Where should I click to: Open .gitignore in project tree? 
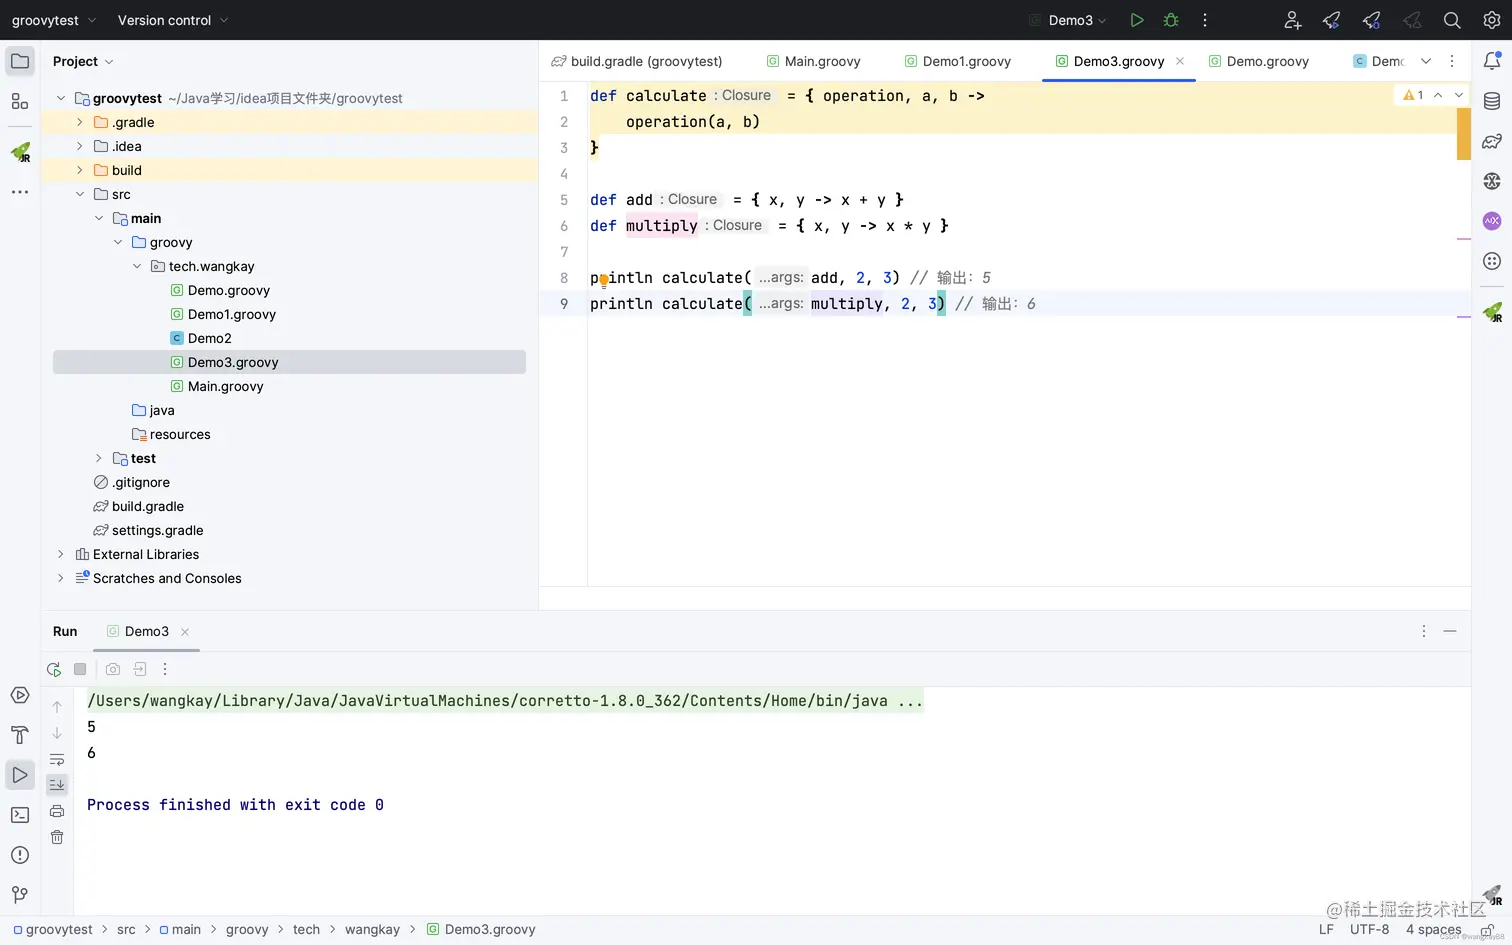[131, 482]
